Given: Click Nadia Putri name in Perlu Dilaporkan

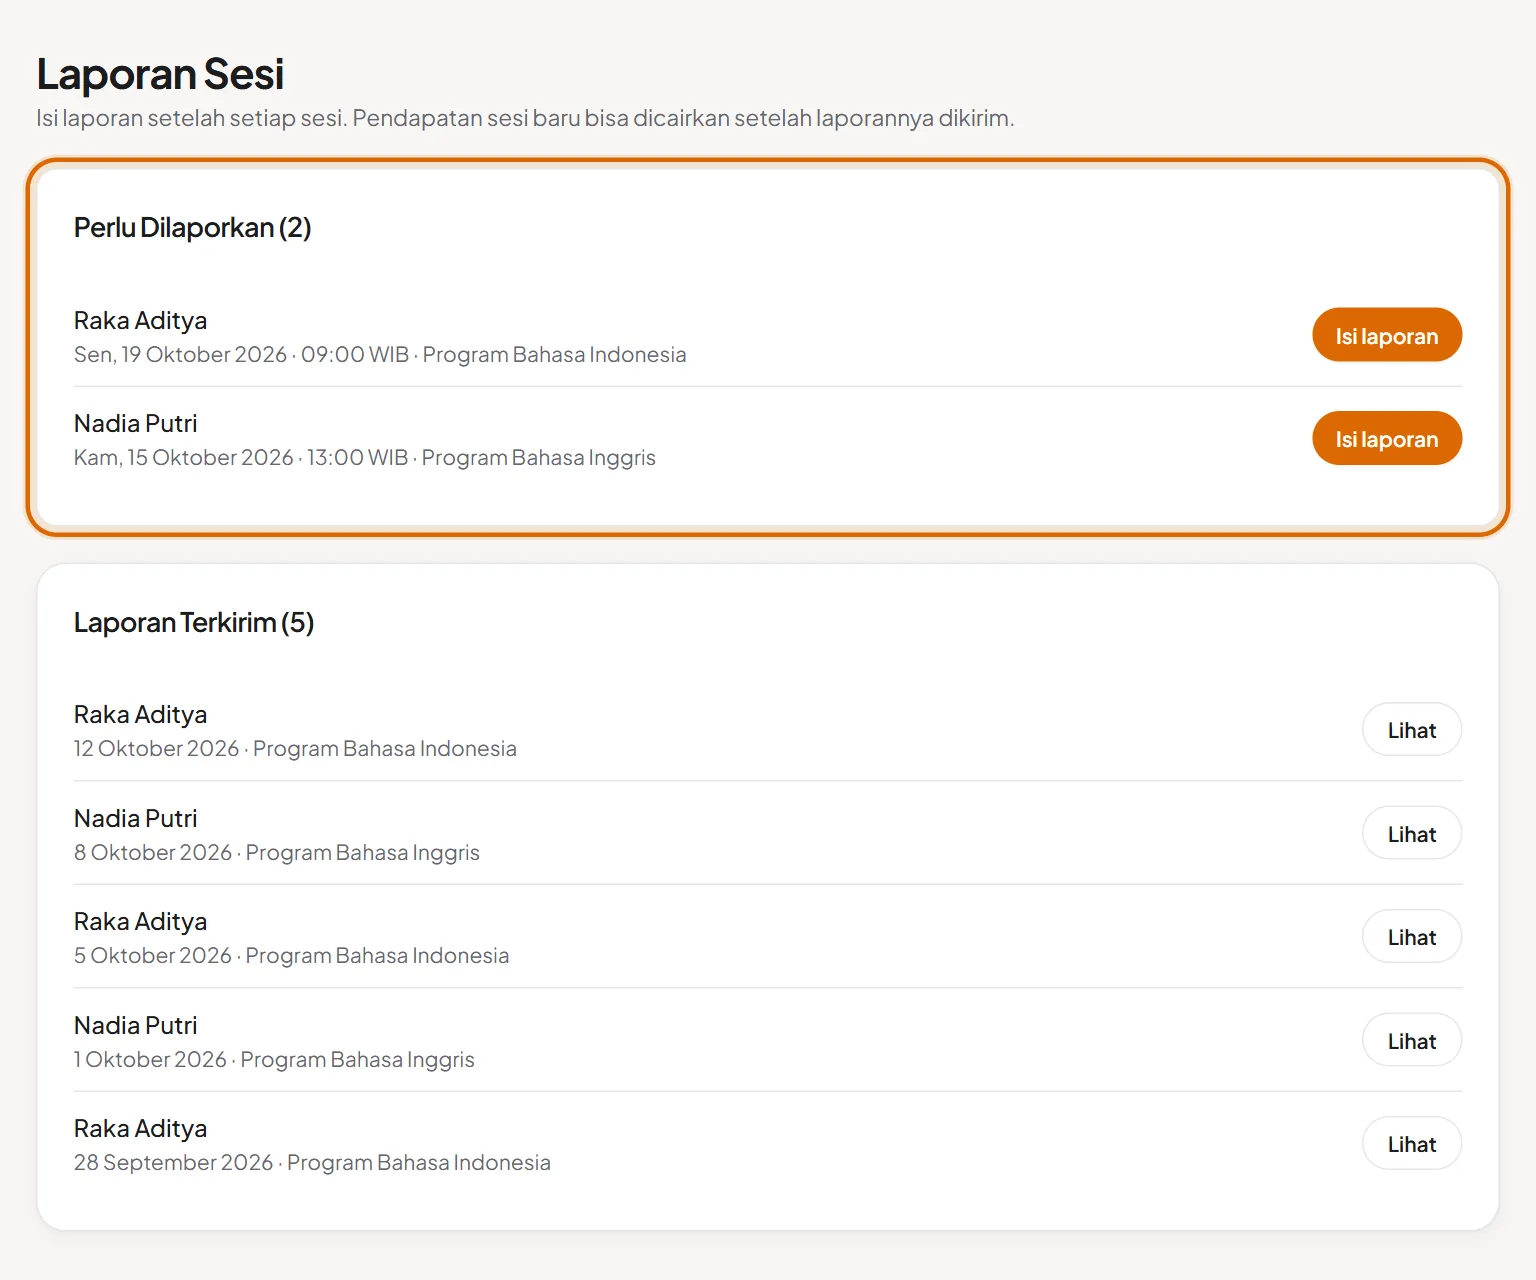Looking at the screenshot, I should click(x=135, y=424).
